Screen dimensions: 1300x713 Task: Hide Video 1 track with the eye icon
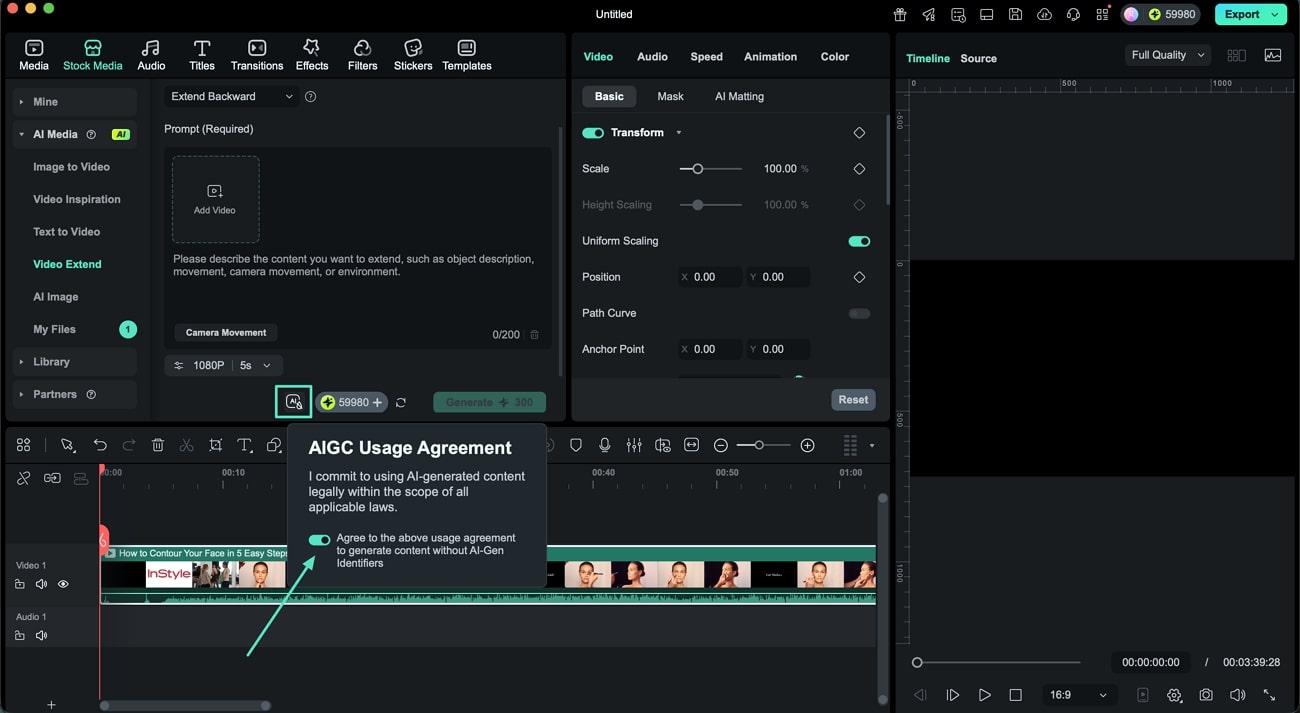(x=63, y=583)
